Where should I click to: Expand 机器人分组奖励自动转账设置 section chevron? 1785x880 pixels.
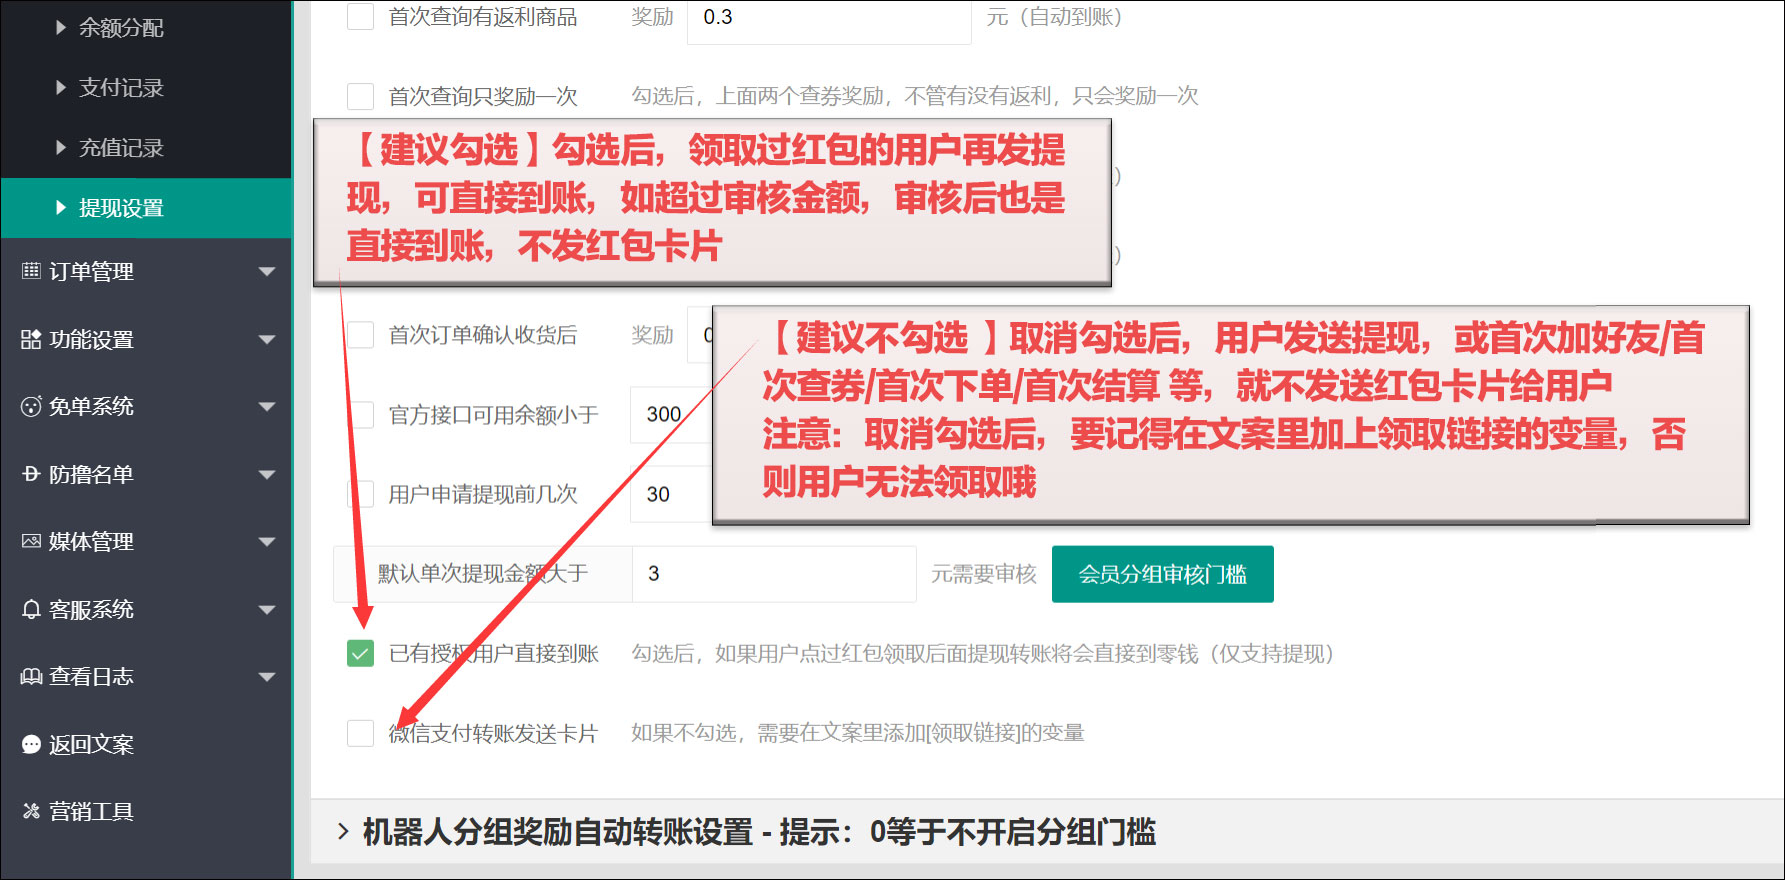pyautogui.click(x=343, y=831)
